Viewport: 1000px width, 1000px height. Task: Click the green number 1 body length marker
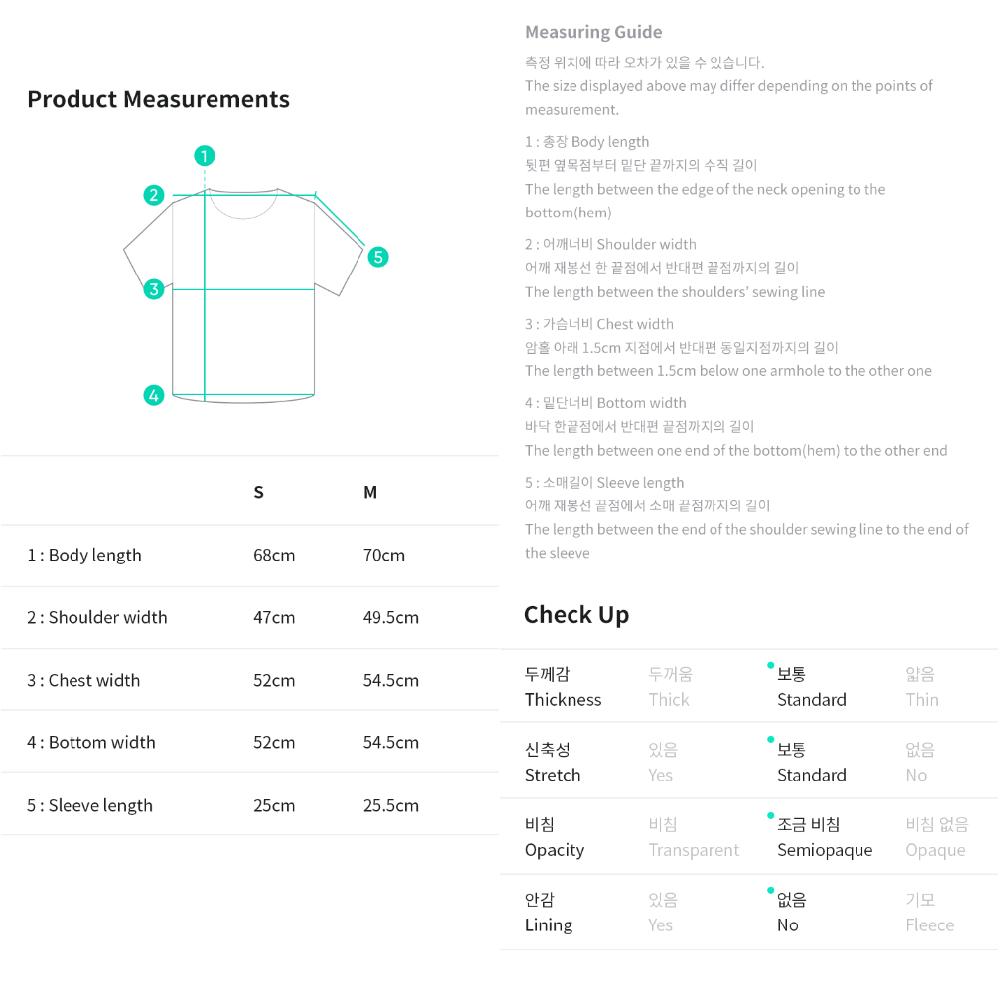pos(205,156)
